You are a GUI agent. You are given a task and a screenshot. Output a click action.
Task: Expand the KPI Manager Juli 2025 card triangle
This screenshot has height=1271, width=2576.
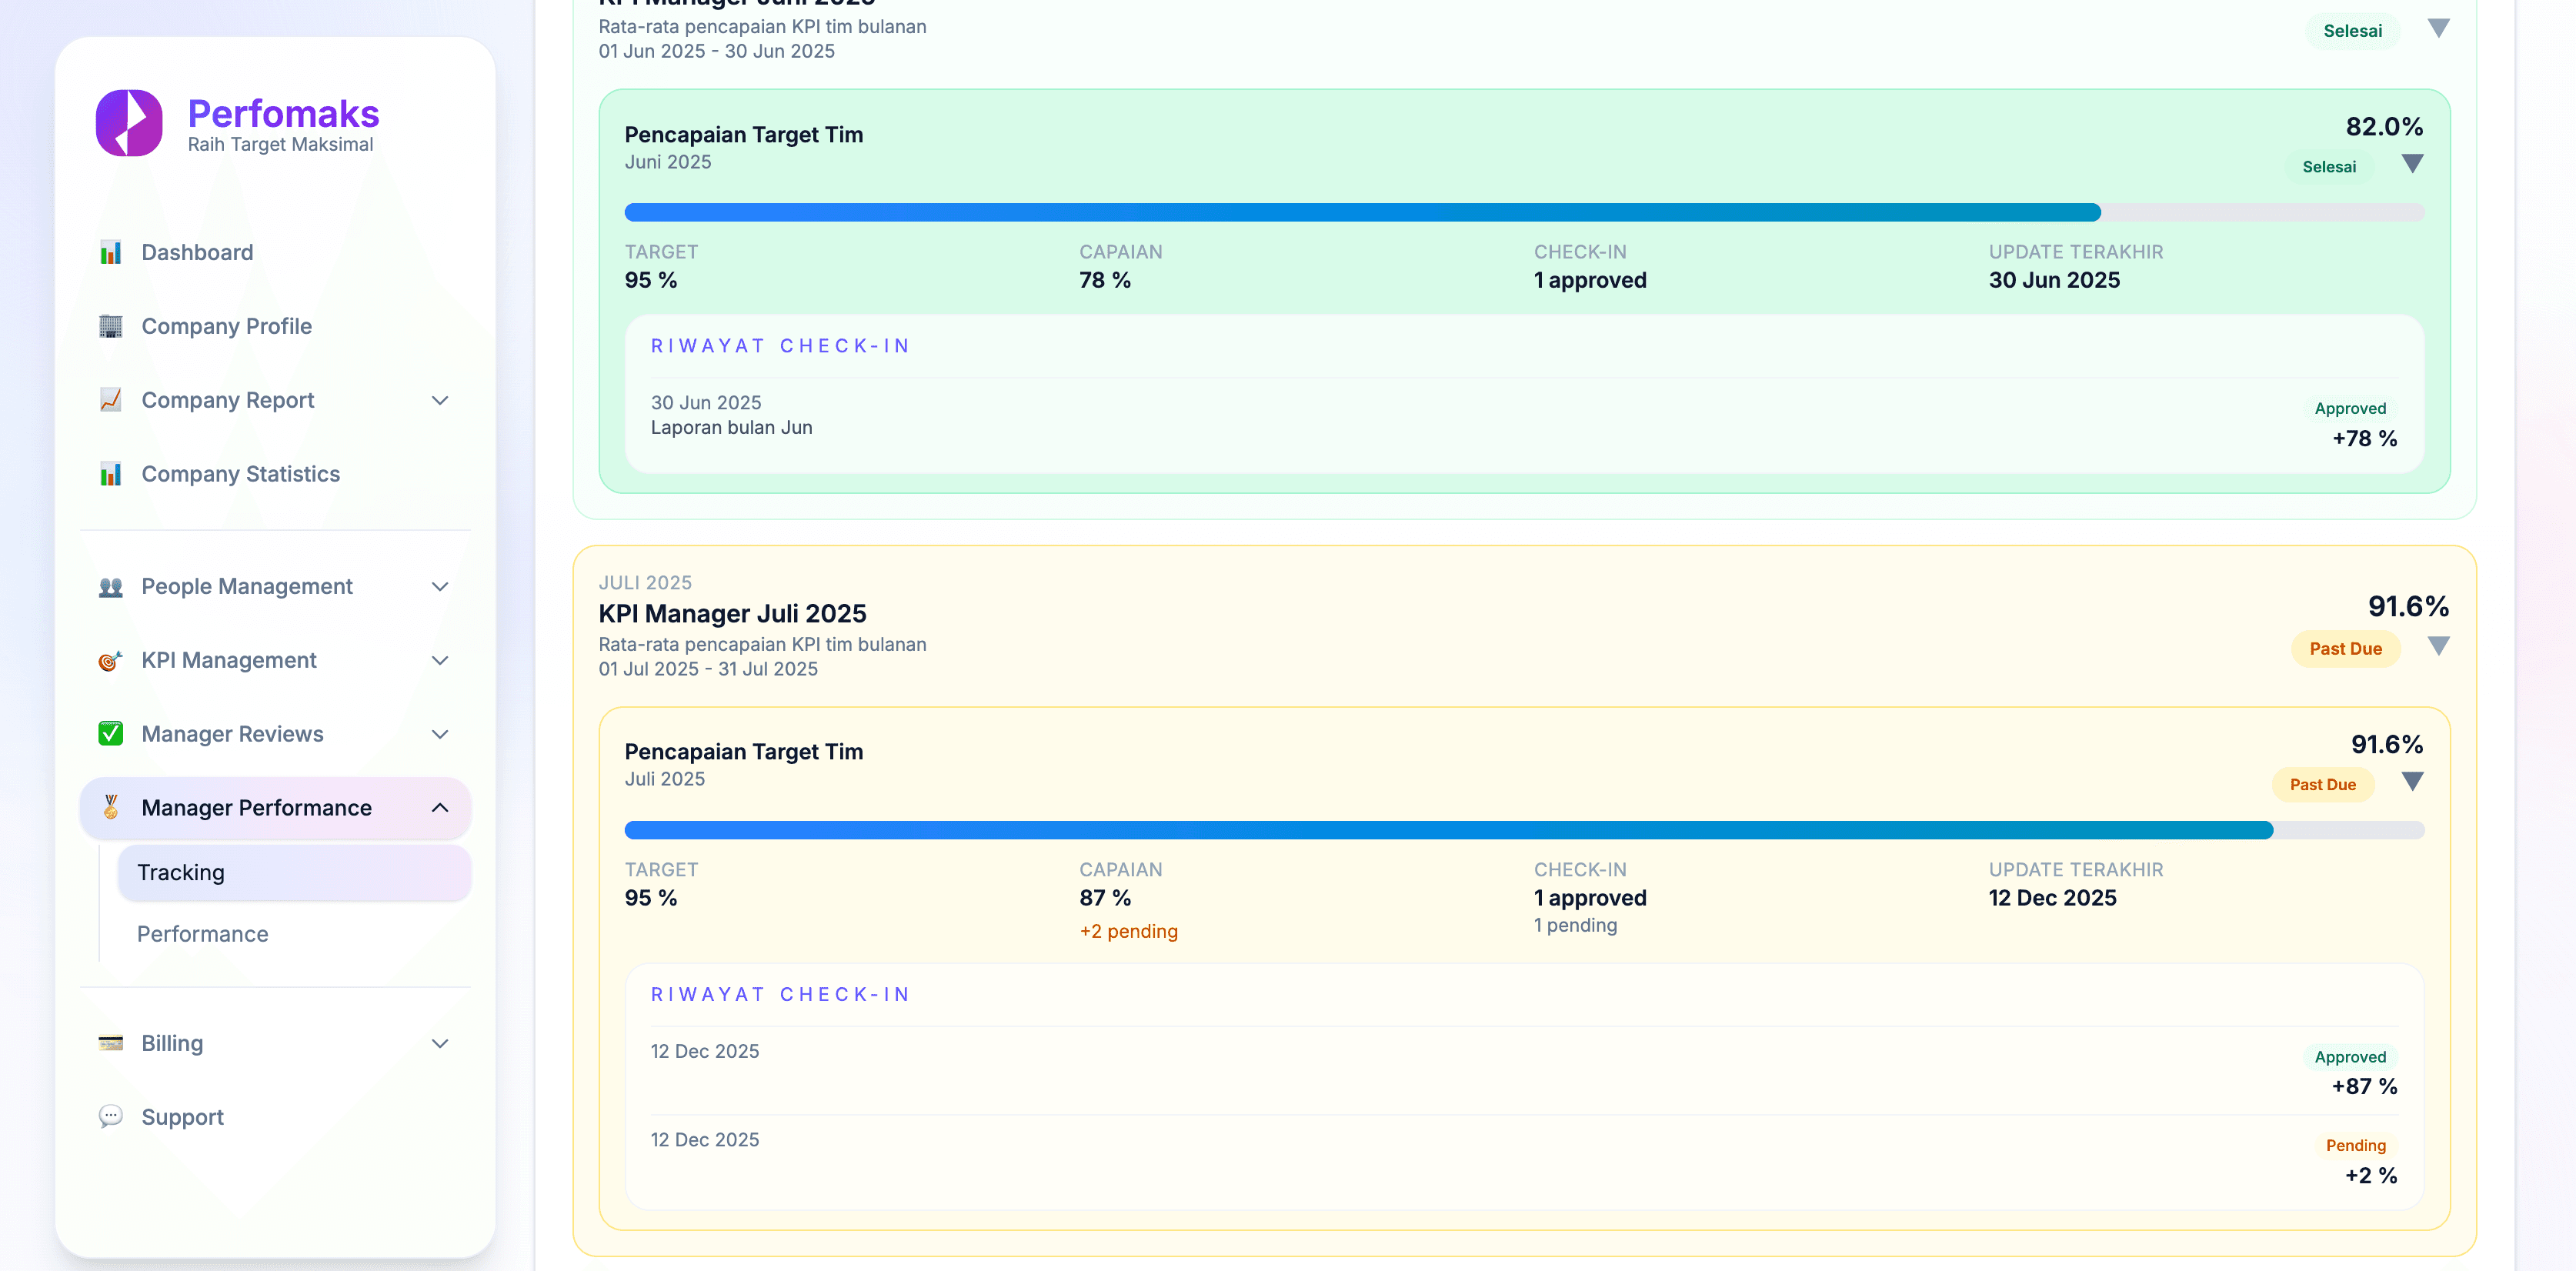pos(2440,646)
